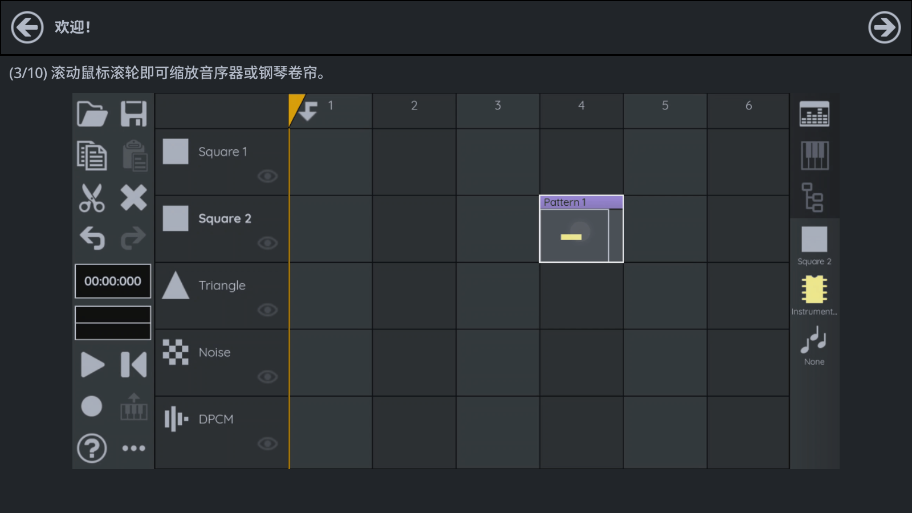Click the oscilloscope display box
The width and height of the screenshot is (912, 513).
(x=113, y=323)
